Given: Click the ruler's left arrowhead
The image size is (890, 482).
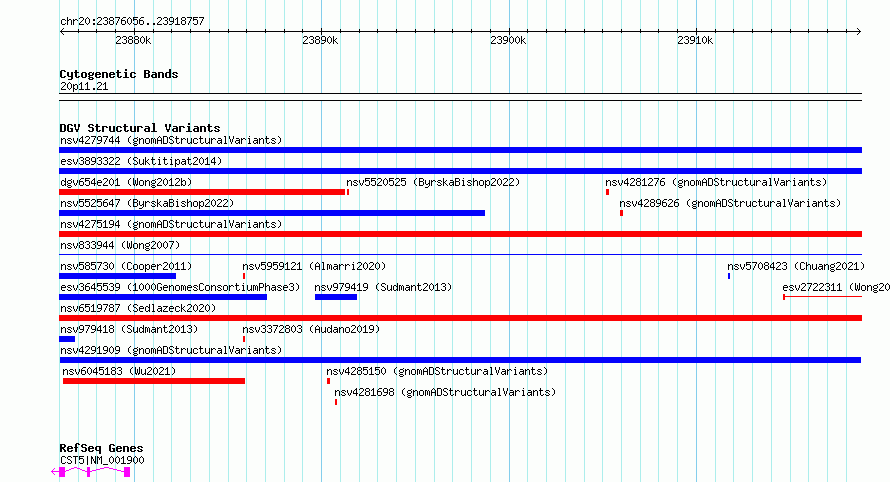Looking at the screenshot, I should (62, 31).
